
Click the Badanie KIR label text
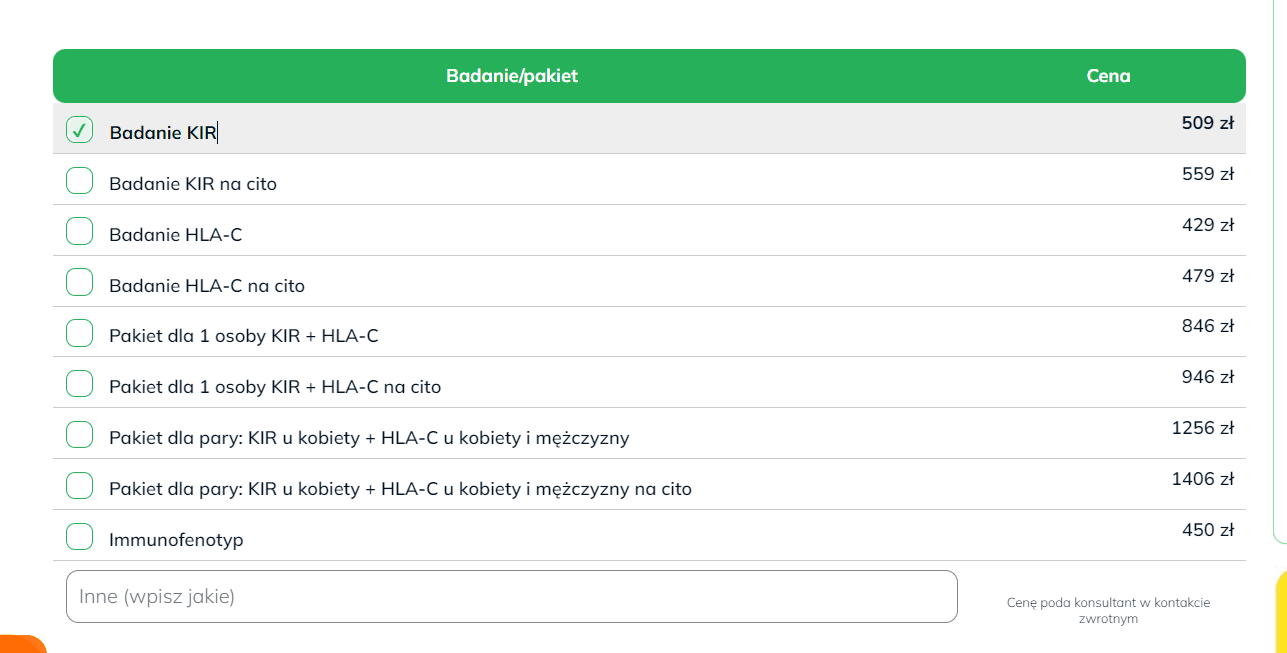[x=162, y=133]
